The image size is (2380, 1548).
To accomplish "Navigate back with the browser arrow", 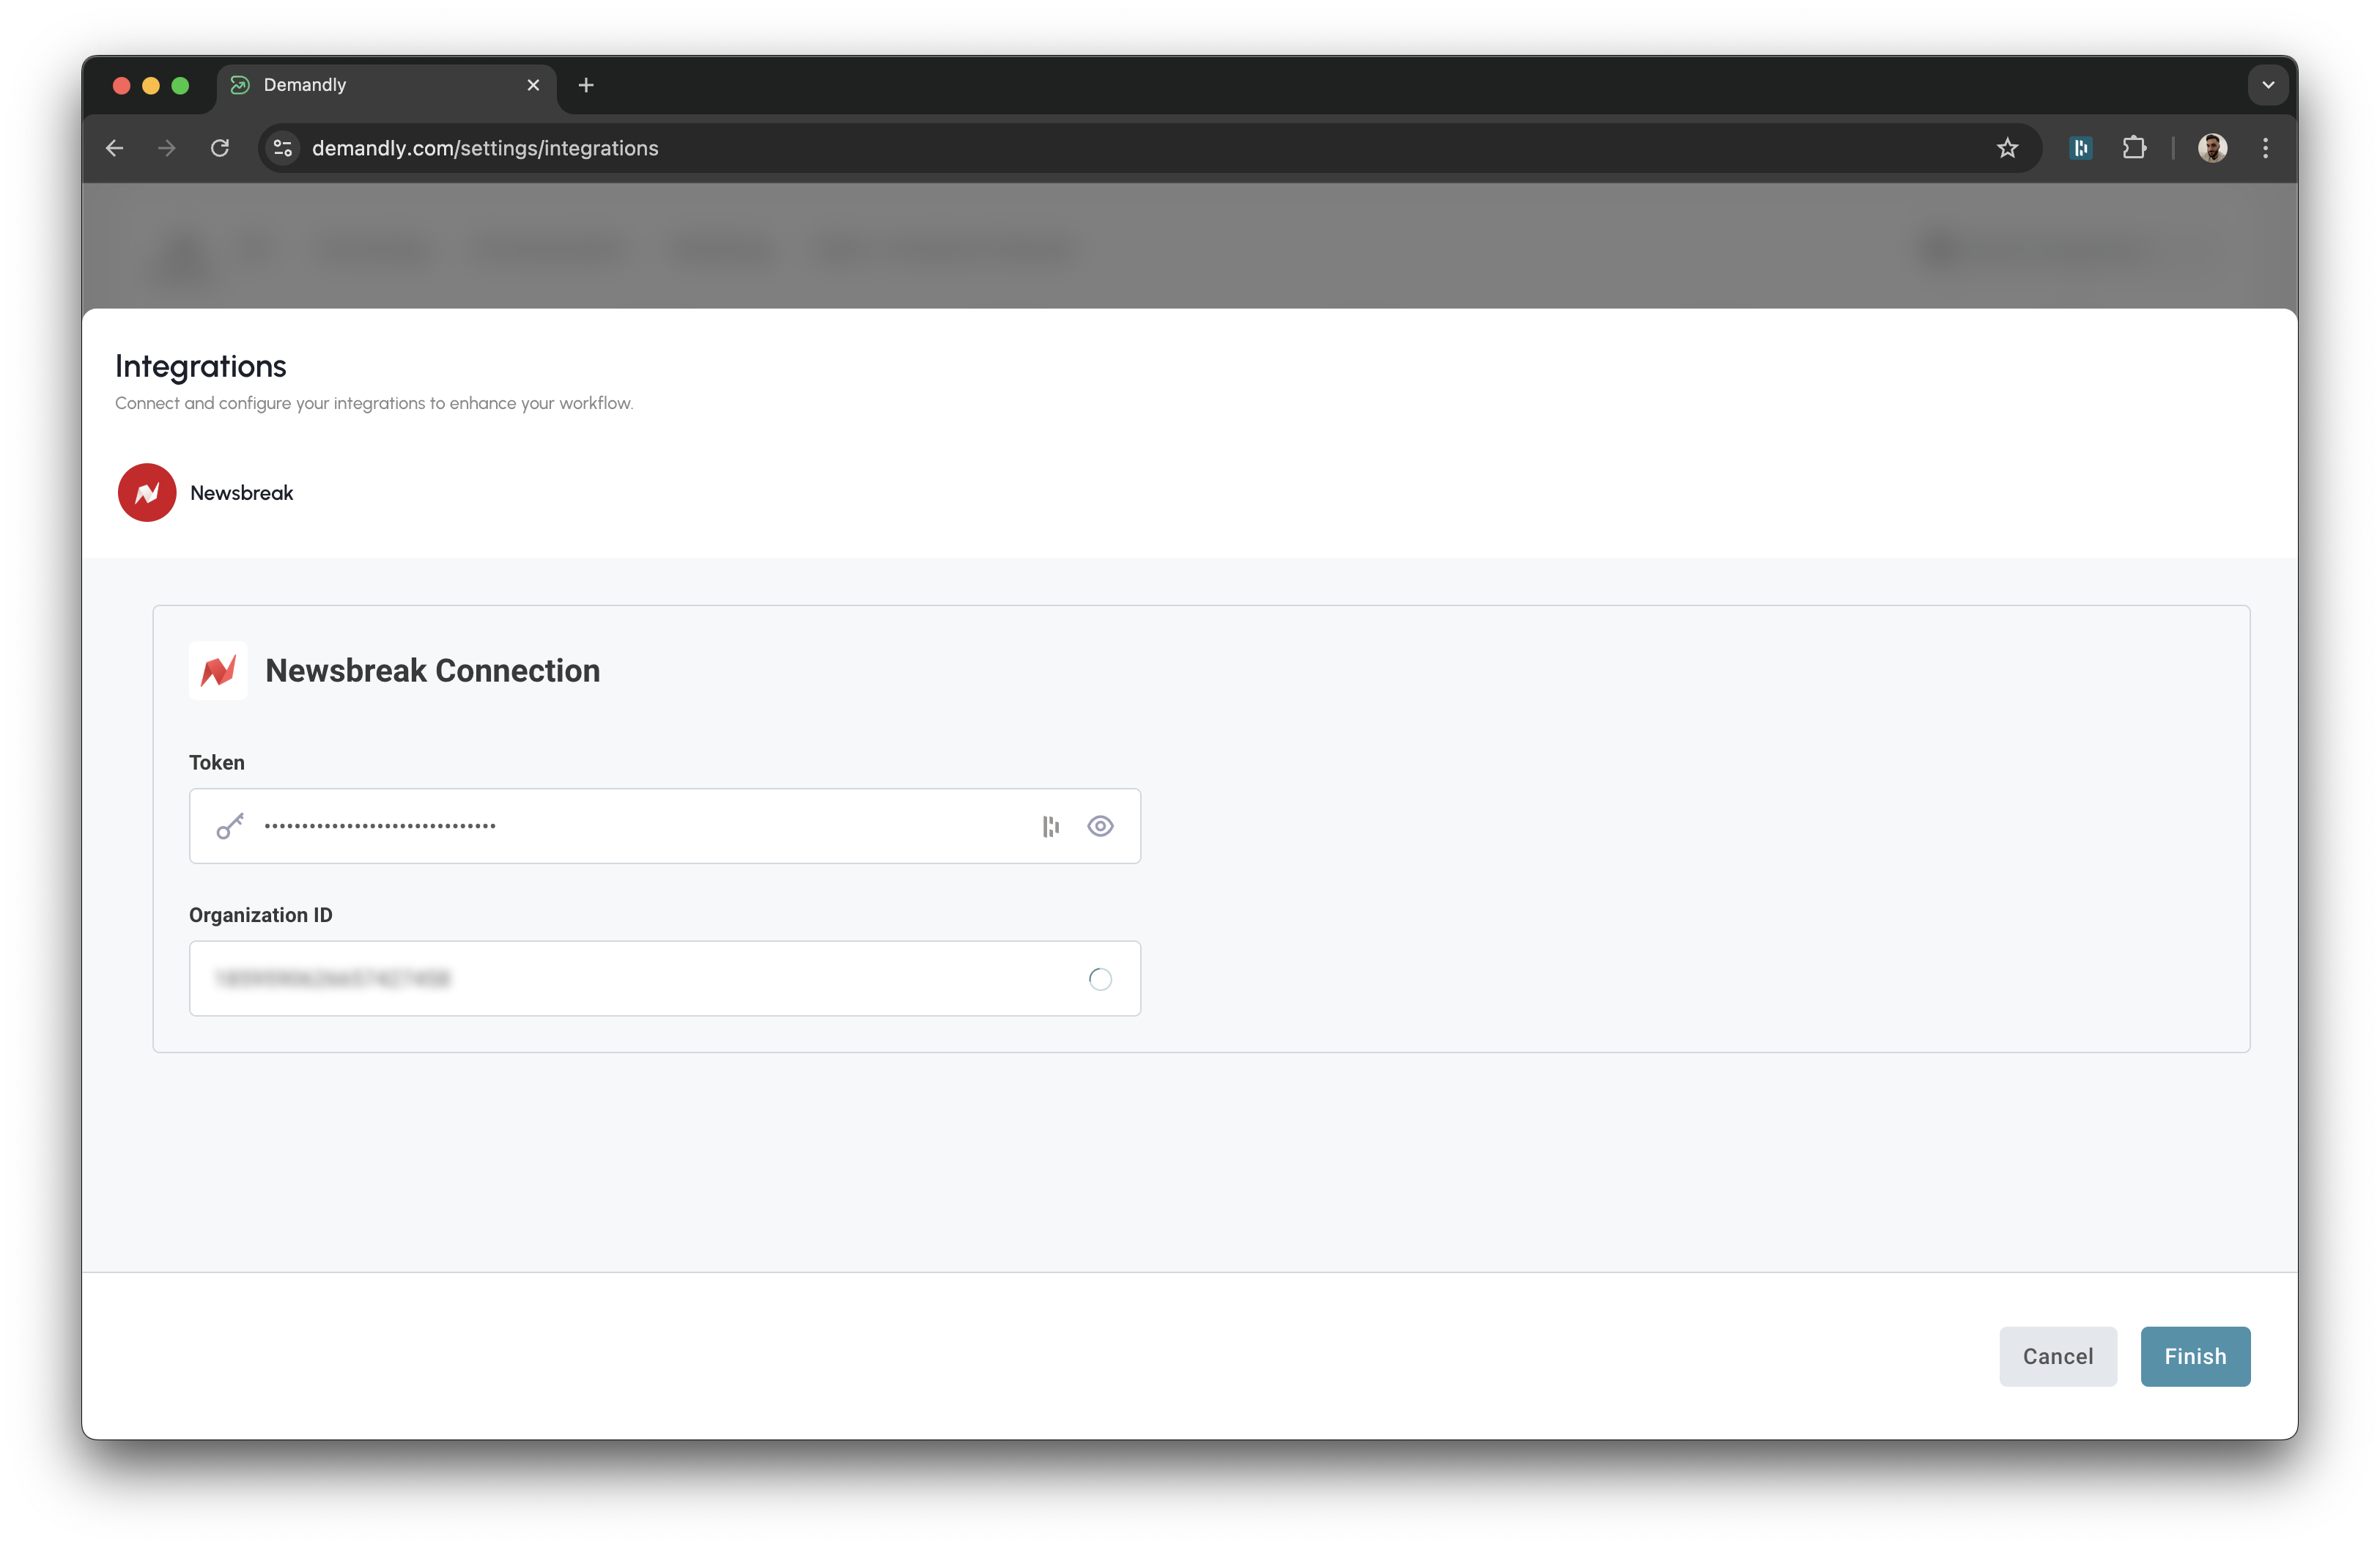I will 114,147.
